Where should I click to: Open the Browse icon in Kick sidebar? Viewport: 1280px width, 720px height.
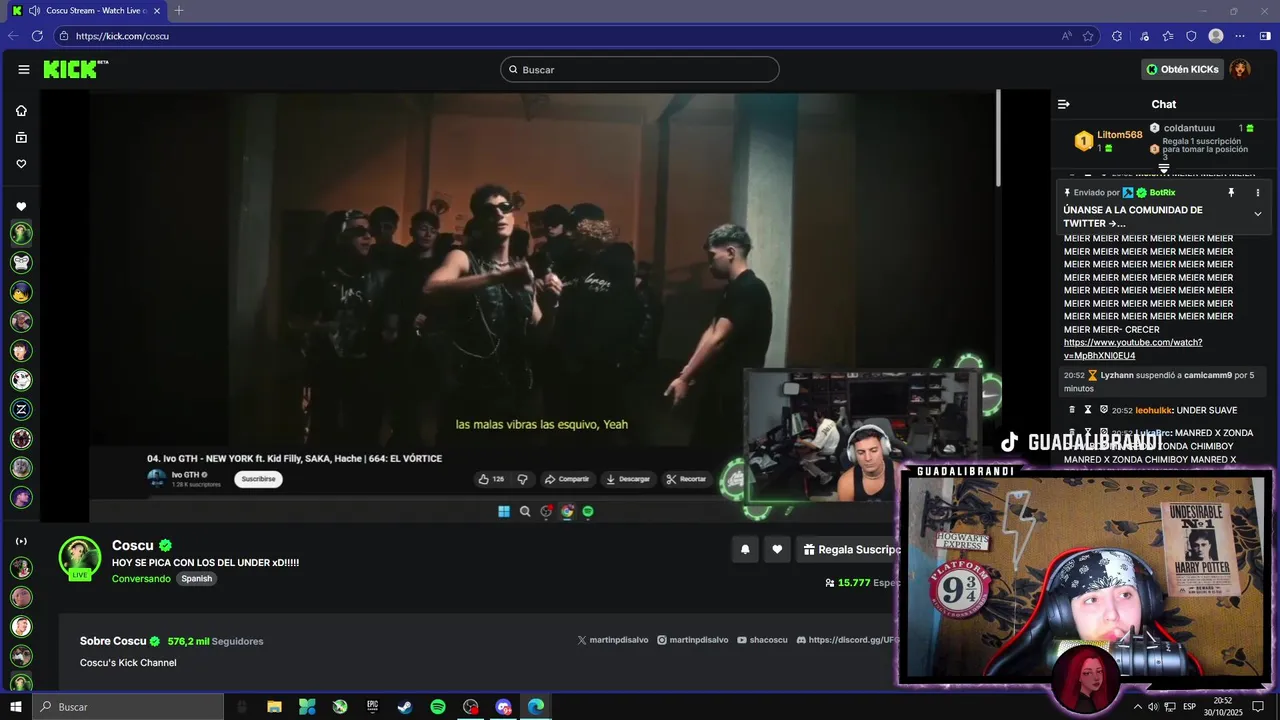click(x=21, y=138)
